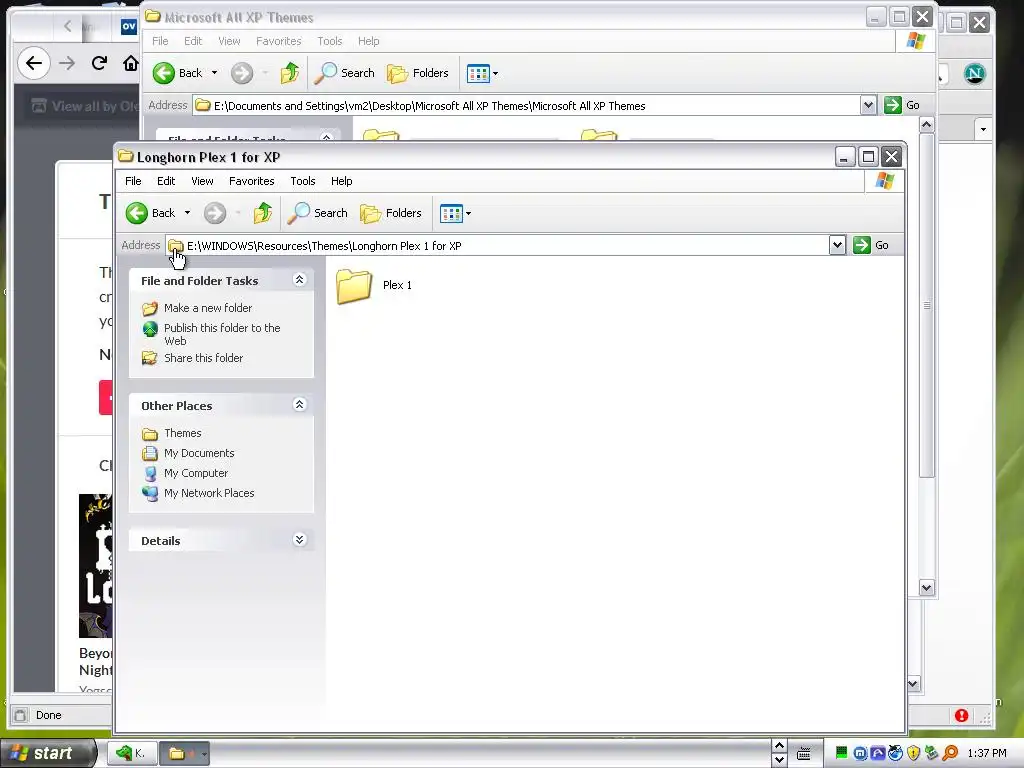Click taskbar button labeled K.
Image resolution: width=1024 pixels, height=768 pixels.
(x=131, y=754)
